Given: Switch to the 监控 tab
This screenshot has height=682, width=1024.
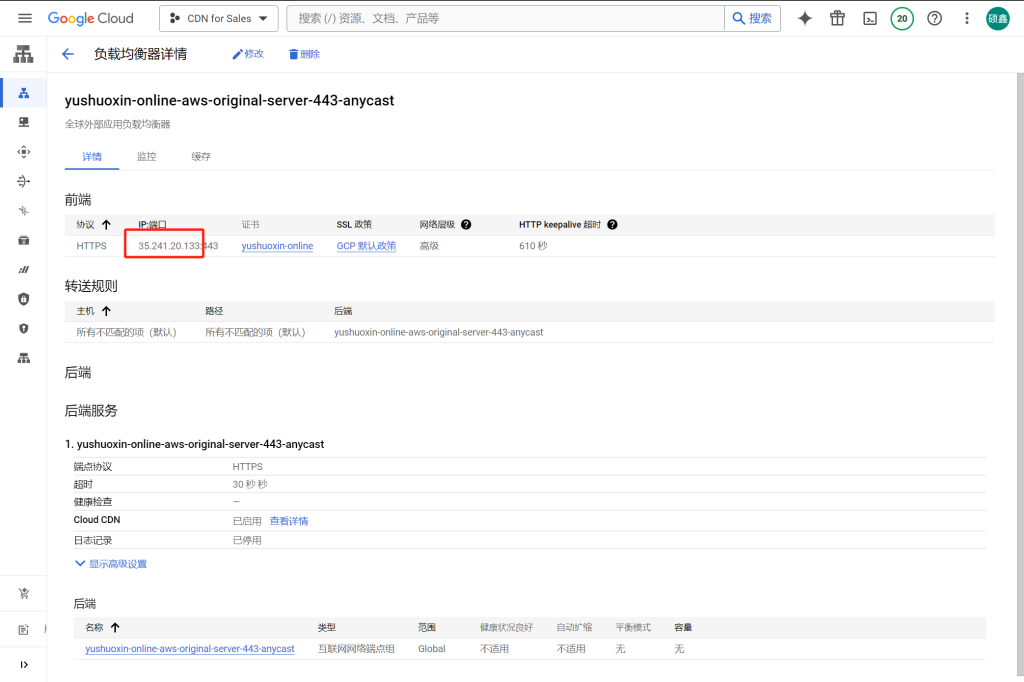Looking at the screenshot, I should (x=146, y=157).
